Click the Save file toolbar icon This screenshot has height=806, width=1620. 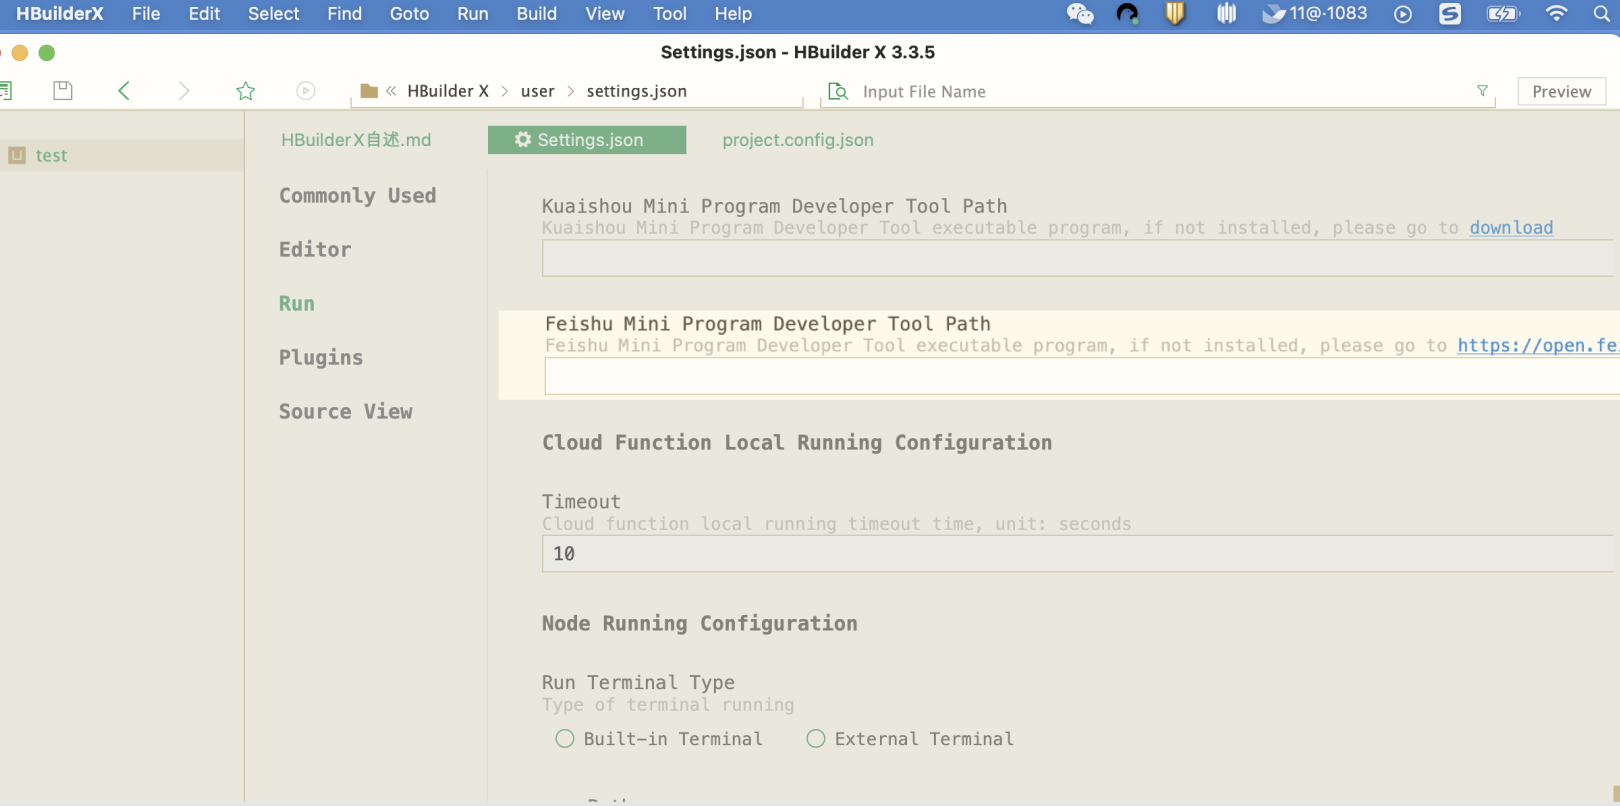click(63, 91)
